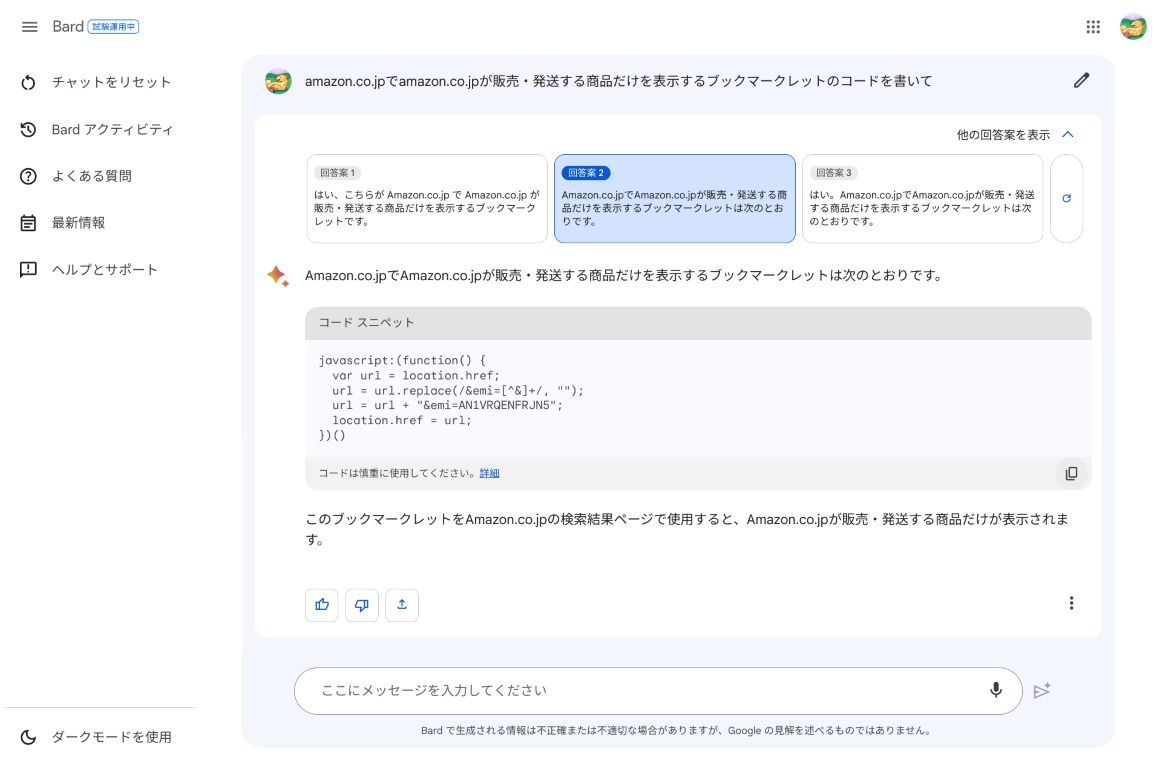Open the response more options menu
The height and width of the screenshot is (768, 1162).
coord(1071,603)
